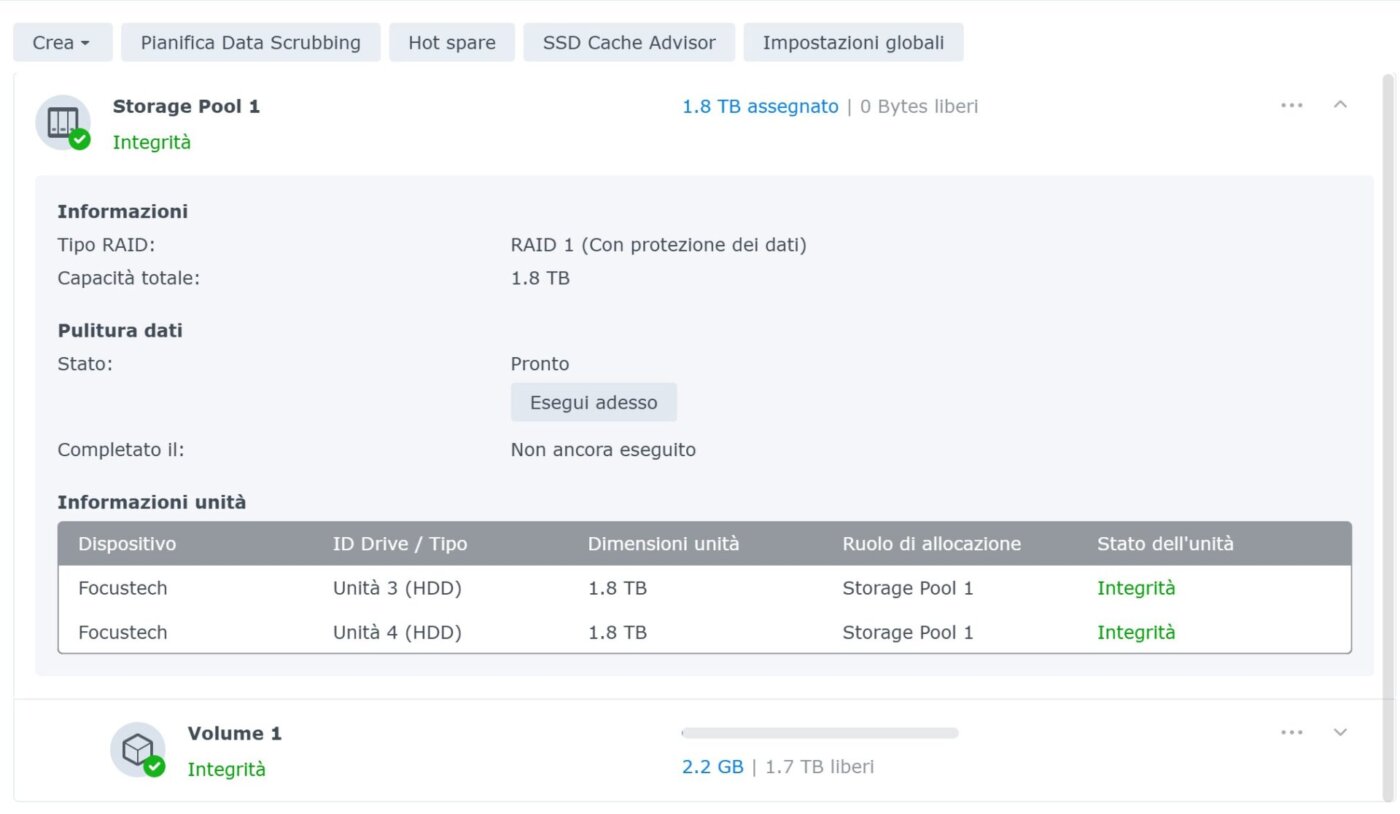This screenshot has height=814, width=1400.
Task: Click the Stato dell'unità column header
Action: (1165, 544)
